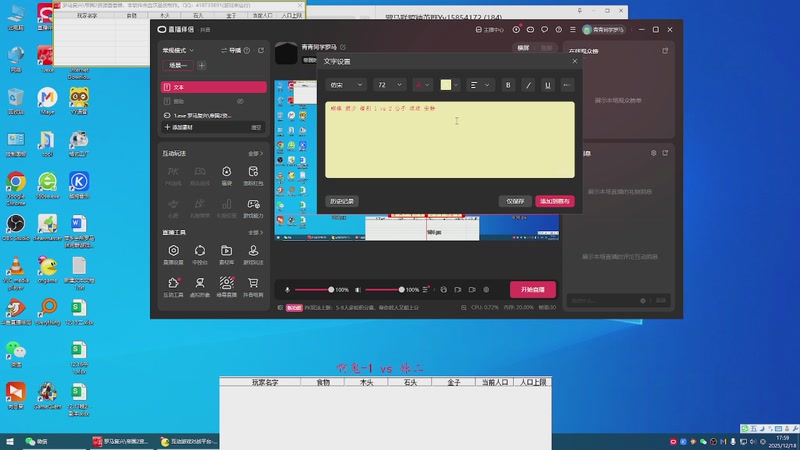Viewport: 800px width, 450px height.
Task: Click the 导播 director switch control
Action: pos(231,51)
